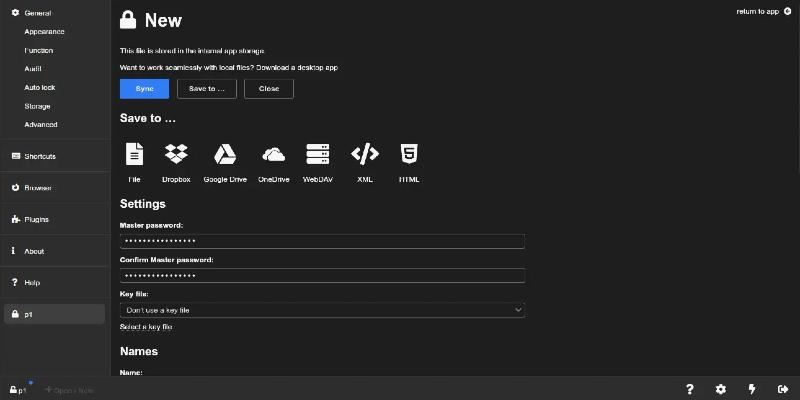The image size is (800, 400).
Task: Go to Auto lock settings
Action: [x=40, y=87]
